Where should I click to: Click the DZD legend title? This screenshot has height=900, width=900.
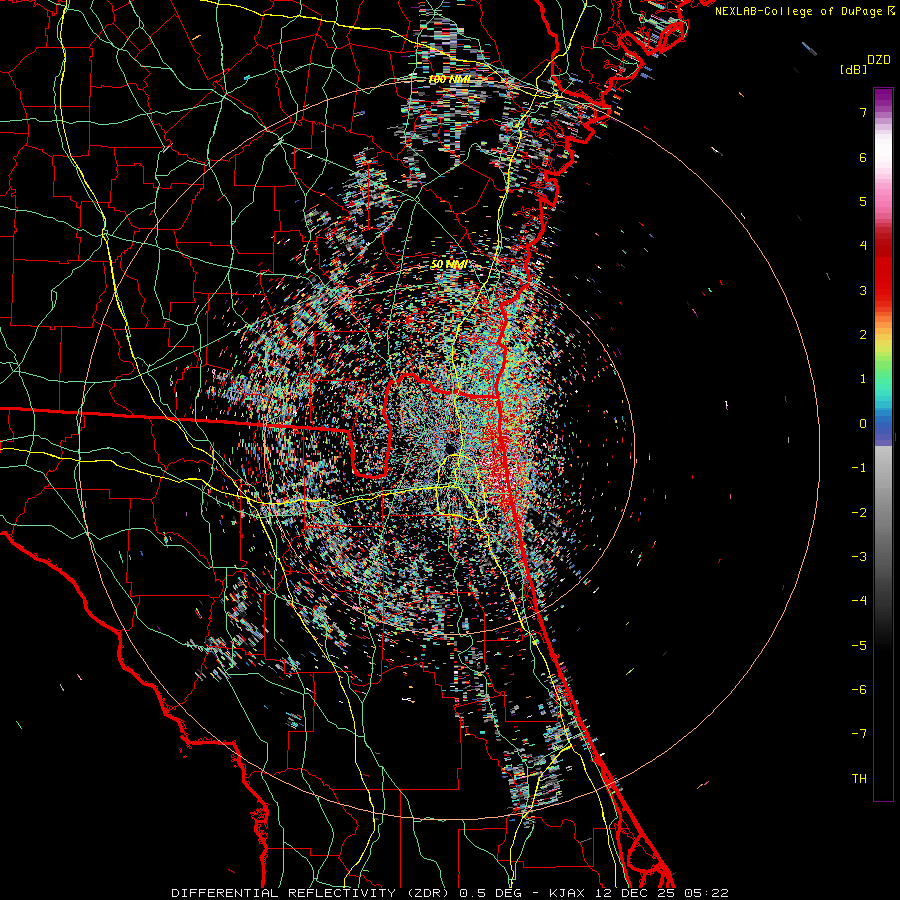coord(879,60)
